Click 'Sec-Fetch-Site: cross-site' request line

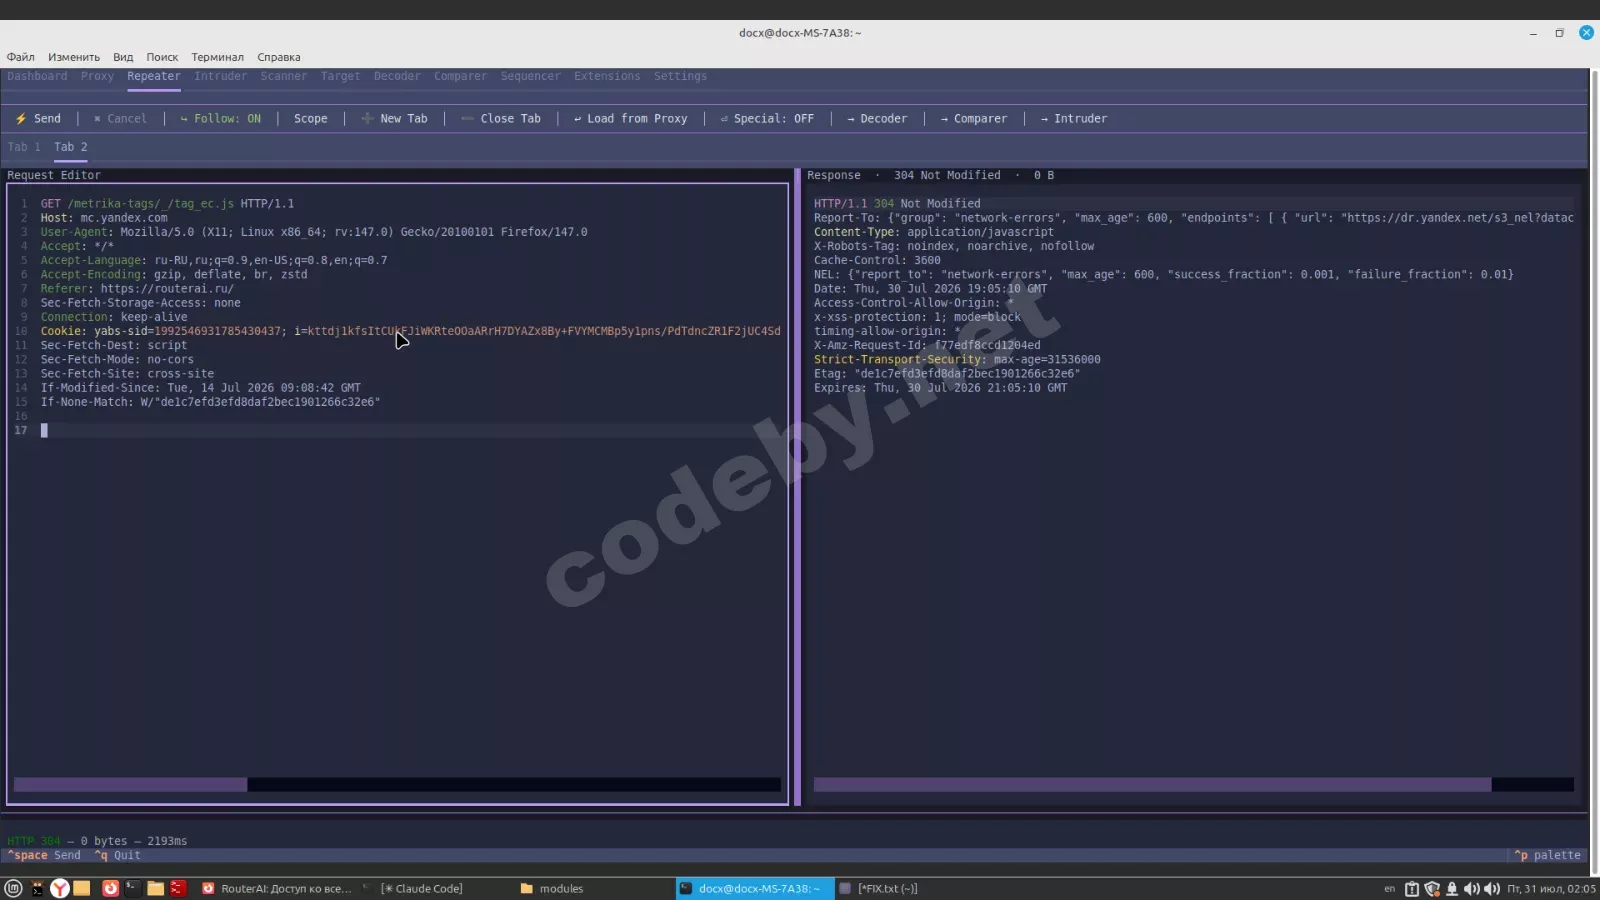127,373
